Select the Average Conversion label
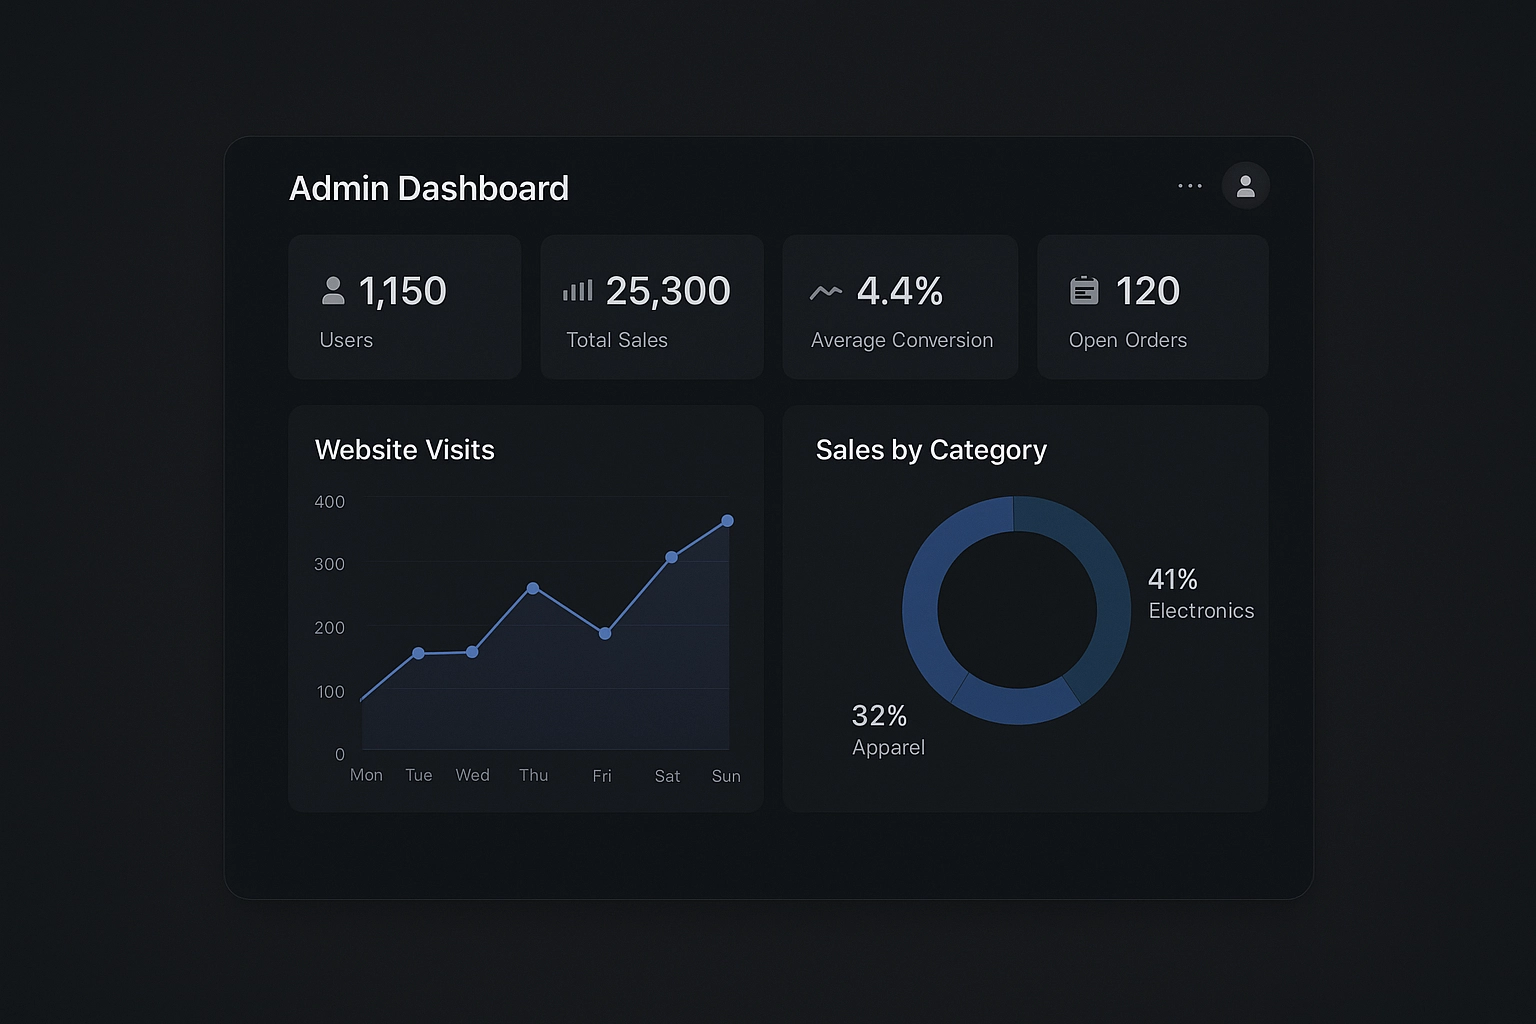Image resolution: width=1536 pixels, height=1024 pixels. click(901, 340)
